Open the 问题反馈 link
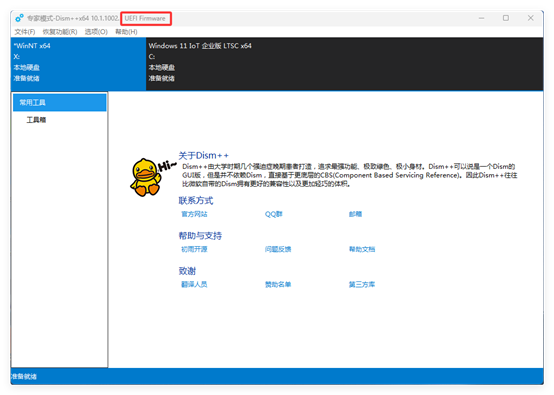This screenshot has height=395, width=554. click(278, 249)
